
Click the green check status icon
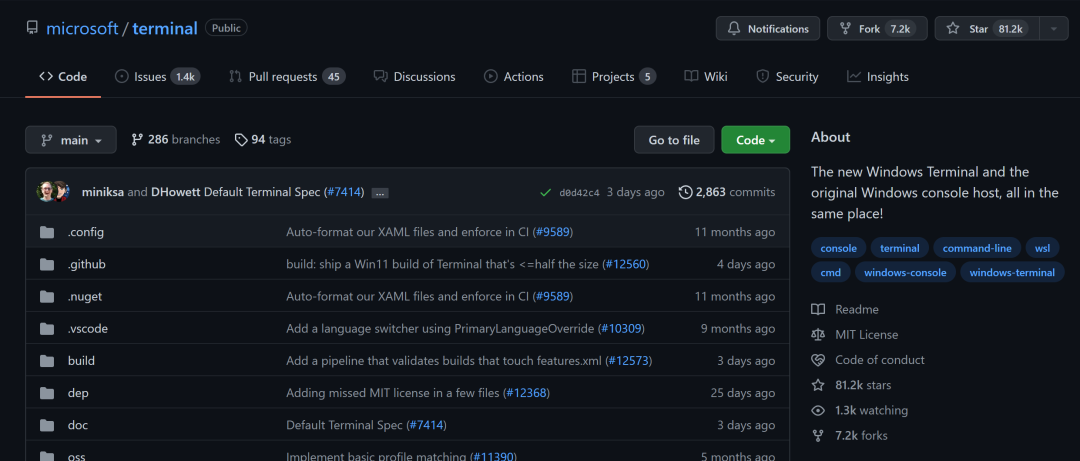(x=546, y=193)
